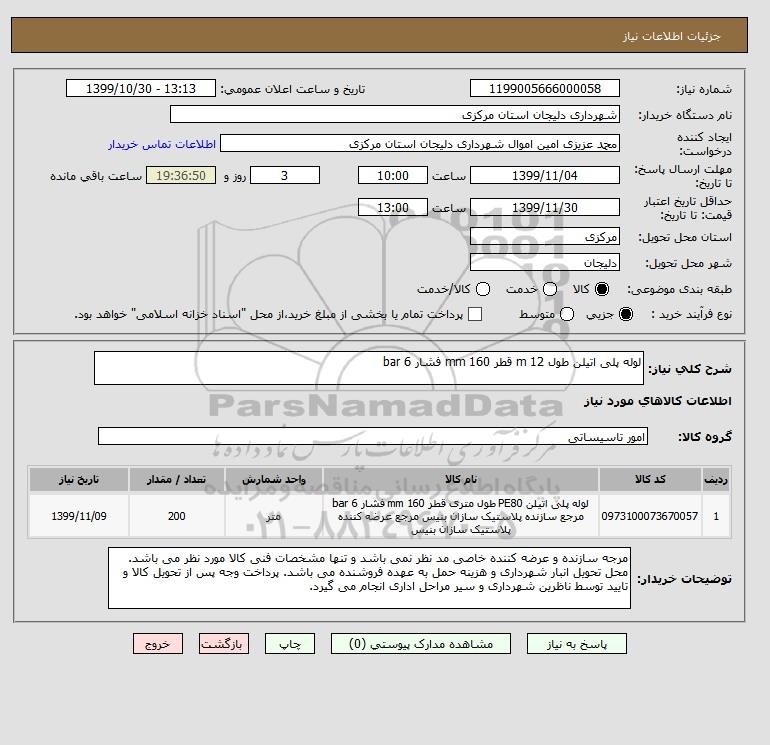Click the countdown timer 19:36:50 field
Screen dimensions: 770x745
click(181, 175)
